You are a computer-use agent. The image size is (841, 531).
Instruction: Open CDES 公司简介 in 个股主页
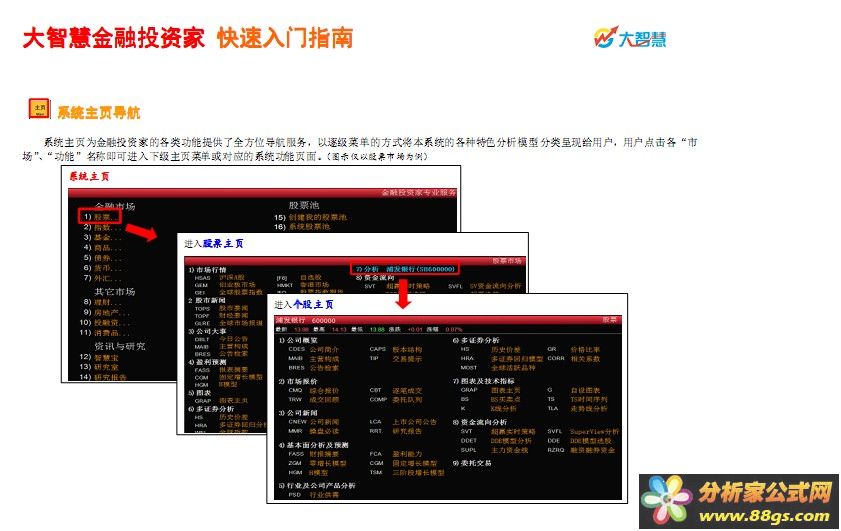pyautogui.click(x=313, y=350)
